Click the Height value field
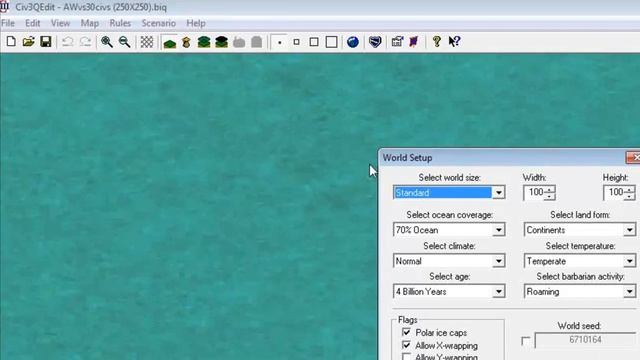 pyautogui.click(x=615, y=193)
